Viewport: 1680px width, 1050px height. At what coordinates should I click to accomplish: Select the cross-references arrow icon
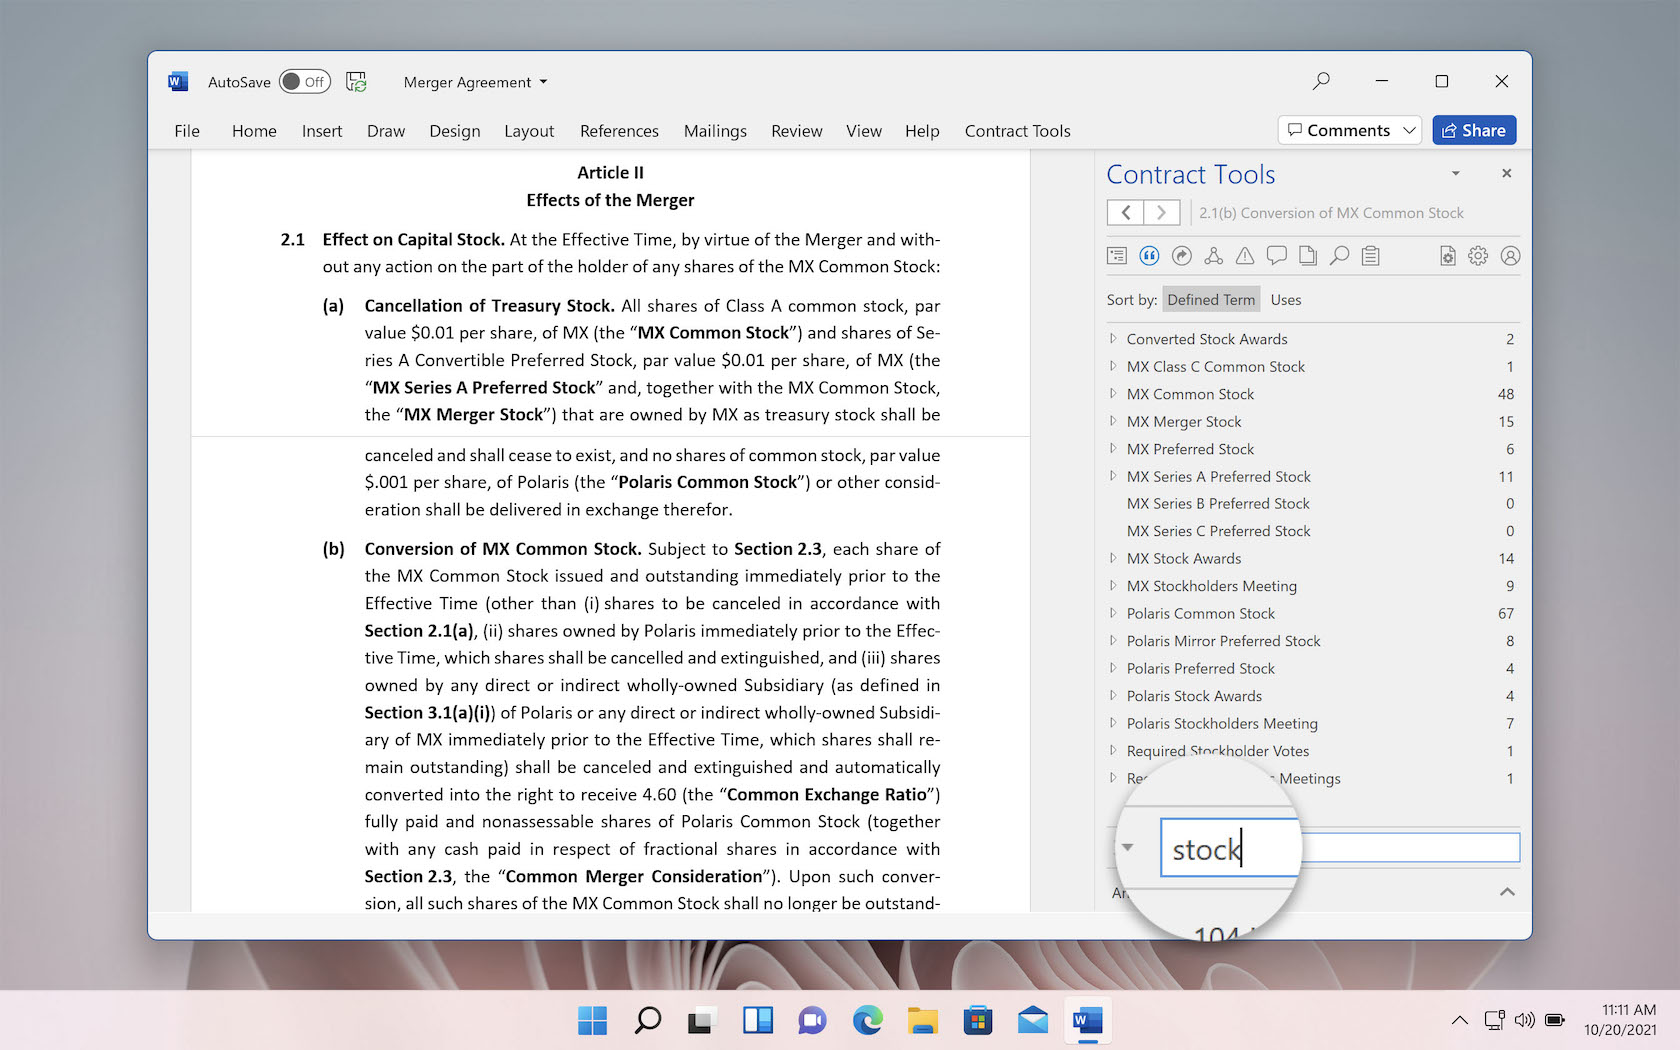click(1181, 256)
